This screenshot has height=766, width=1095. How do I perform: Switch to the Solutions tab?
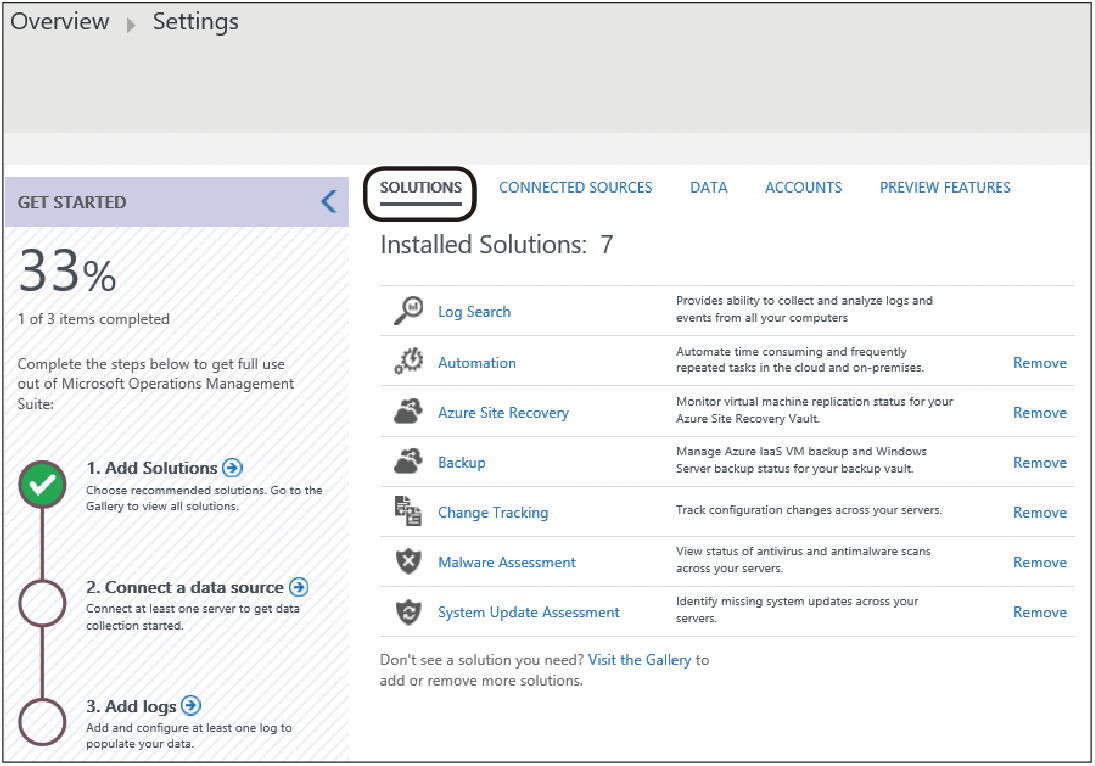point(420,188)
